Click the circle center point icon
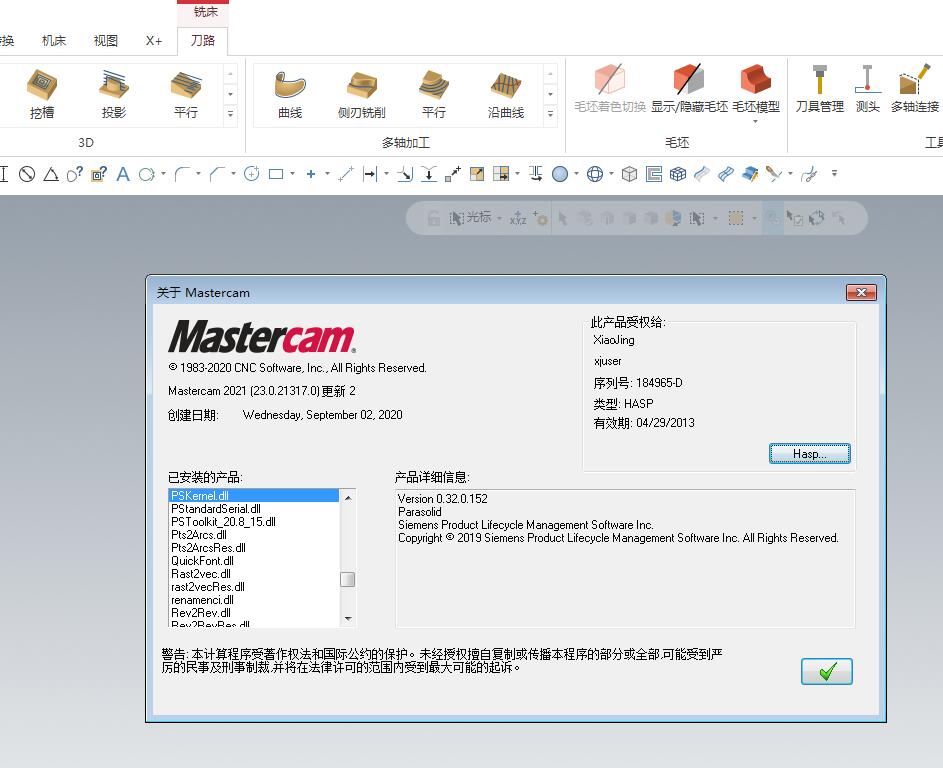Screen dimensions: 943x768 [x=251, y=174]
